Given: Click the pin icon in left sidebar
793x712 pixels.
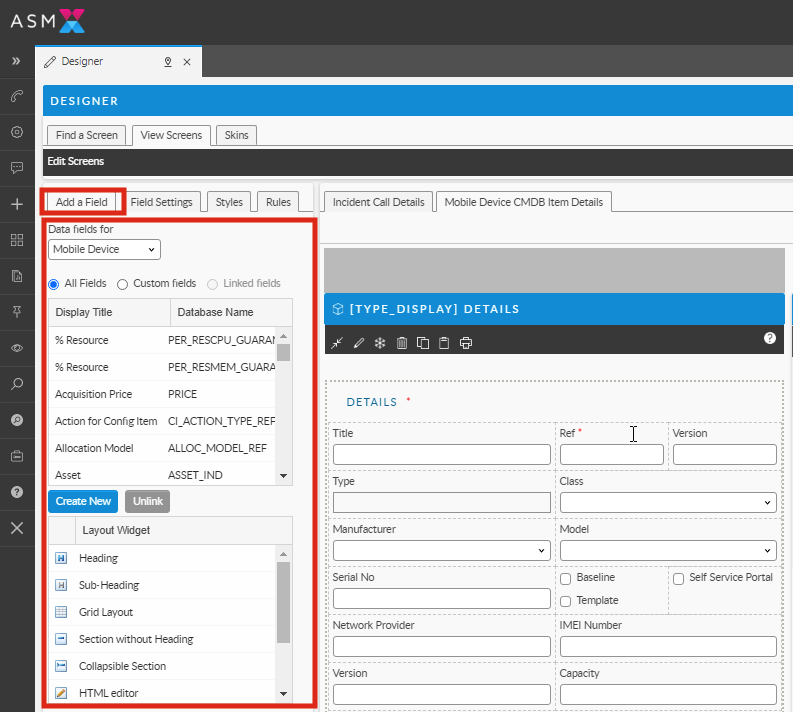Looking at the screenshot, I should (x=17, y=311).
